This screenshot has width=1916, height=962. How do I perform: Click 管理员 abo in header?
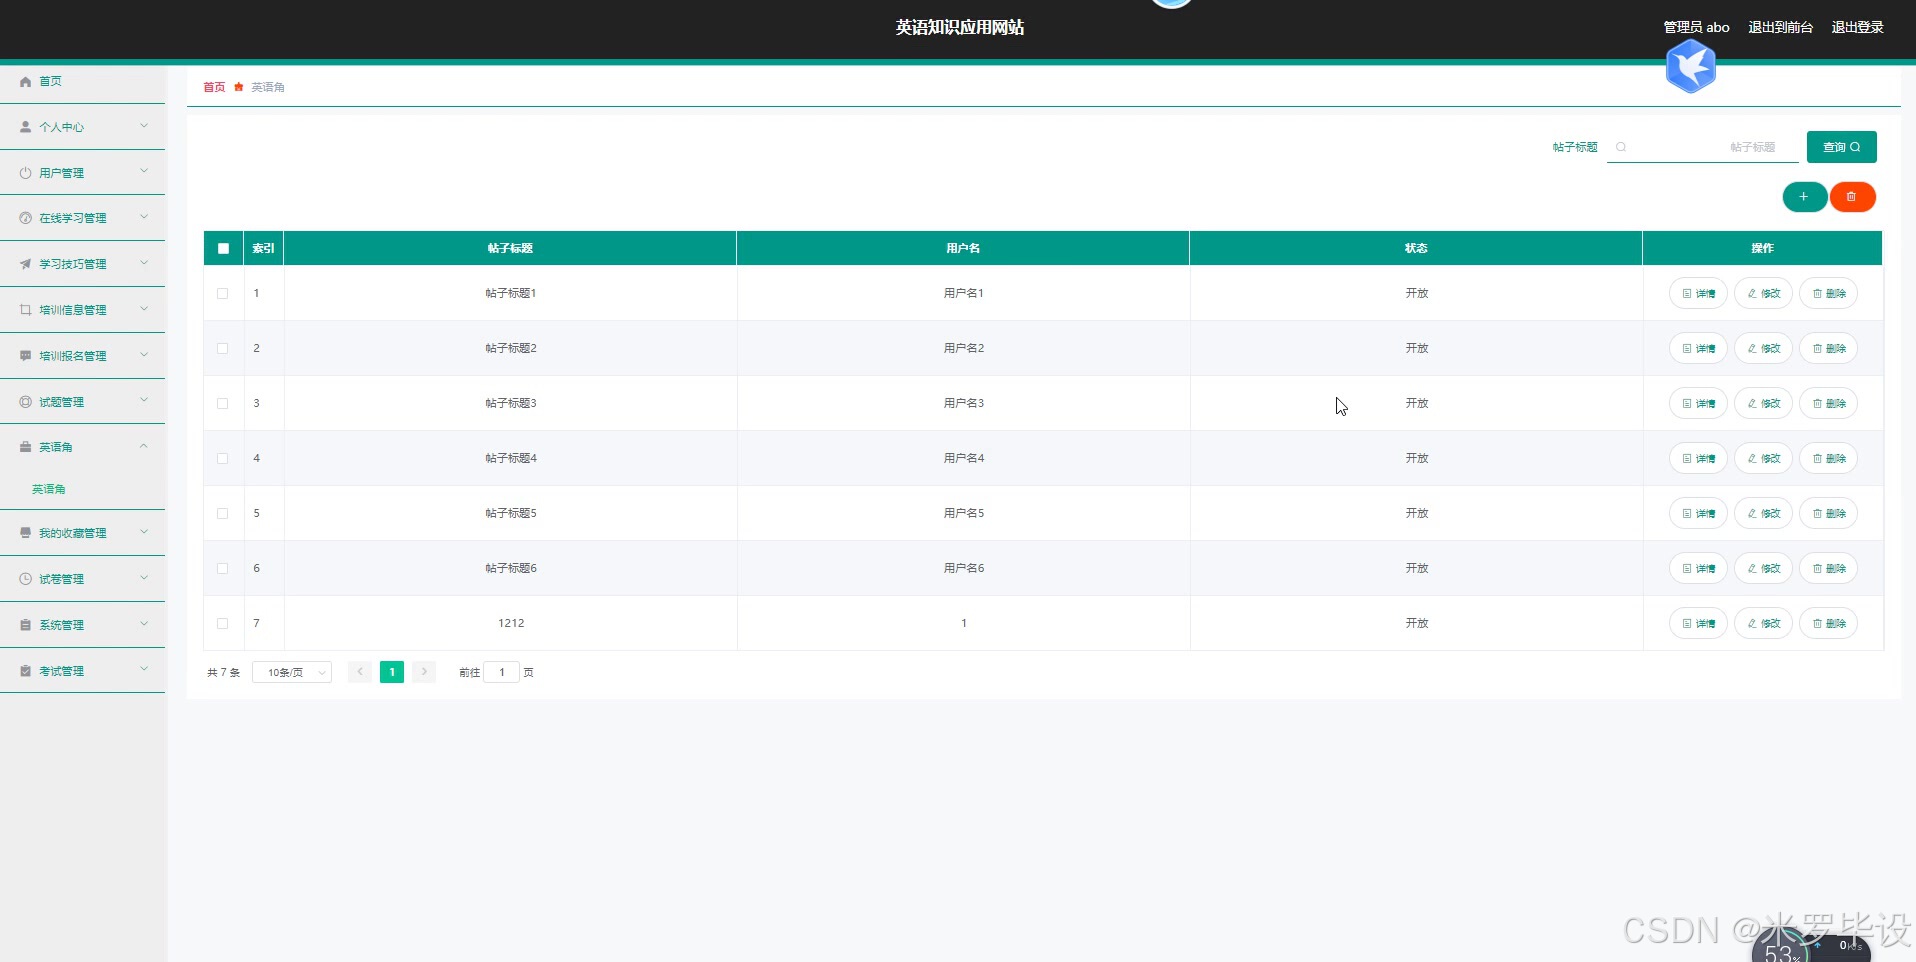(x=1696, y=28)
